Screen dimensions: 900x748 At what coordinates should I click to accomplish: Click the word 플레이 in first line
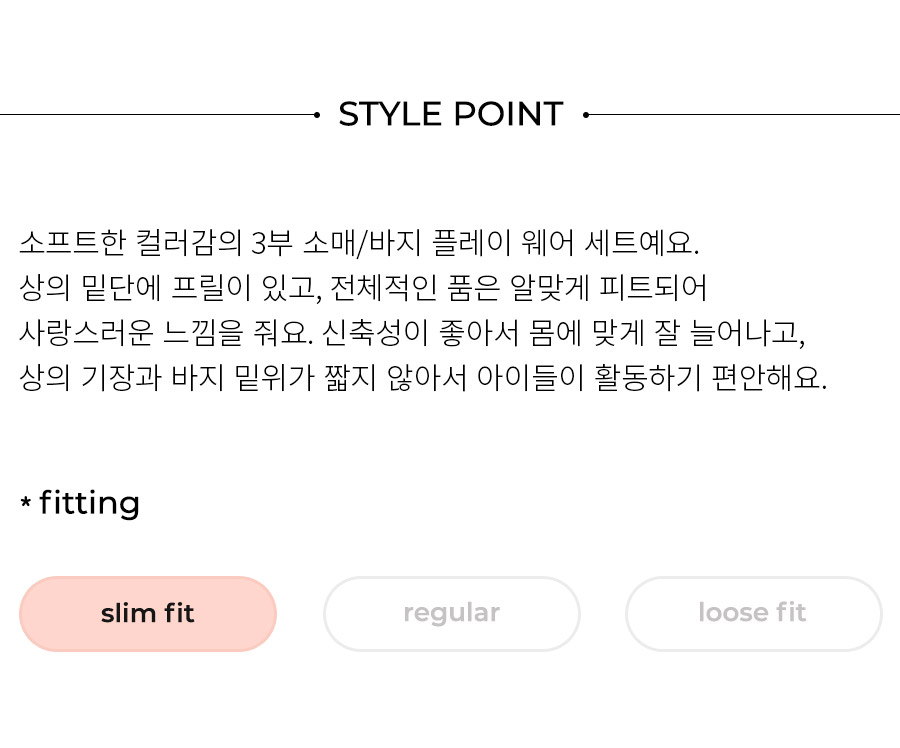[471, 242]
